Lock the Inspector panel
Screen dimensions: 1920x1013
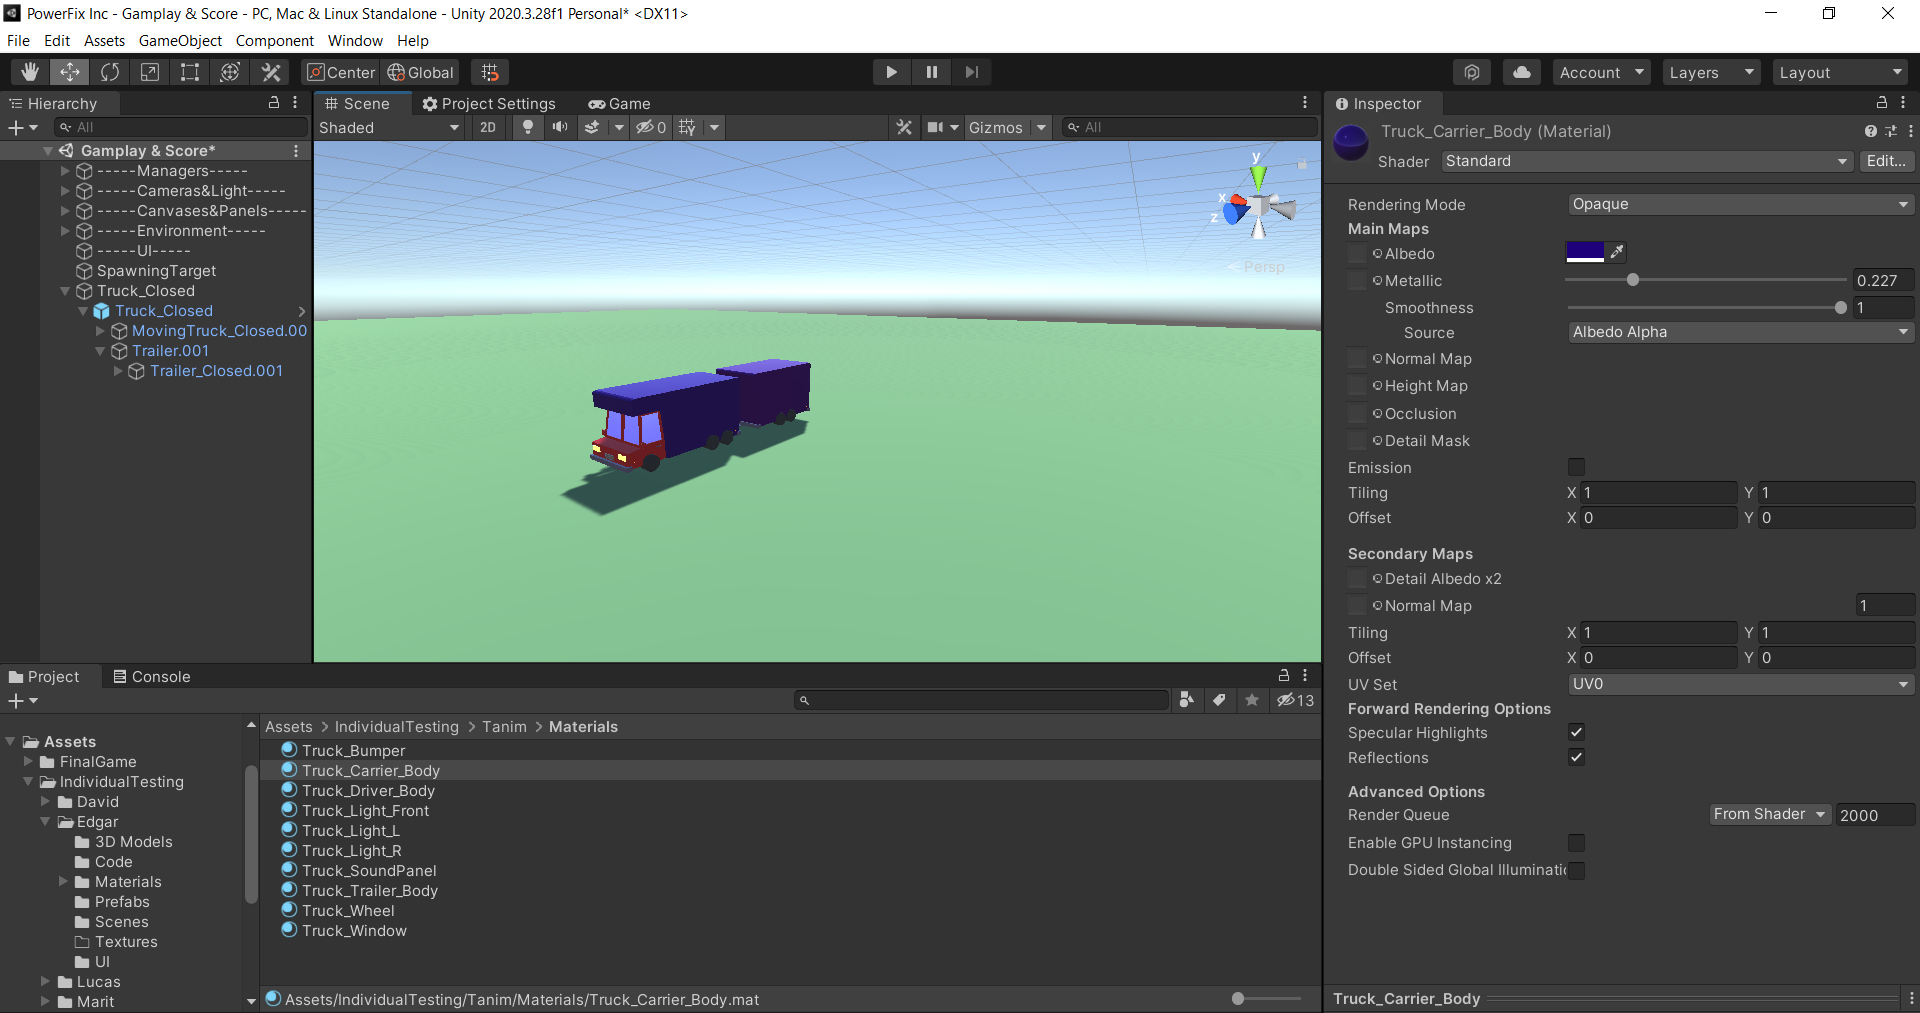[x=1881, y=103]
